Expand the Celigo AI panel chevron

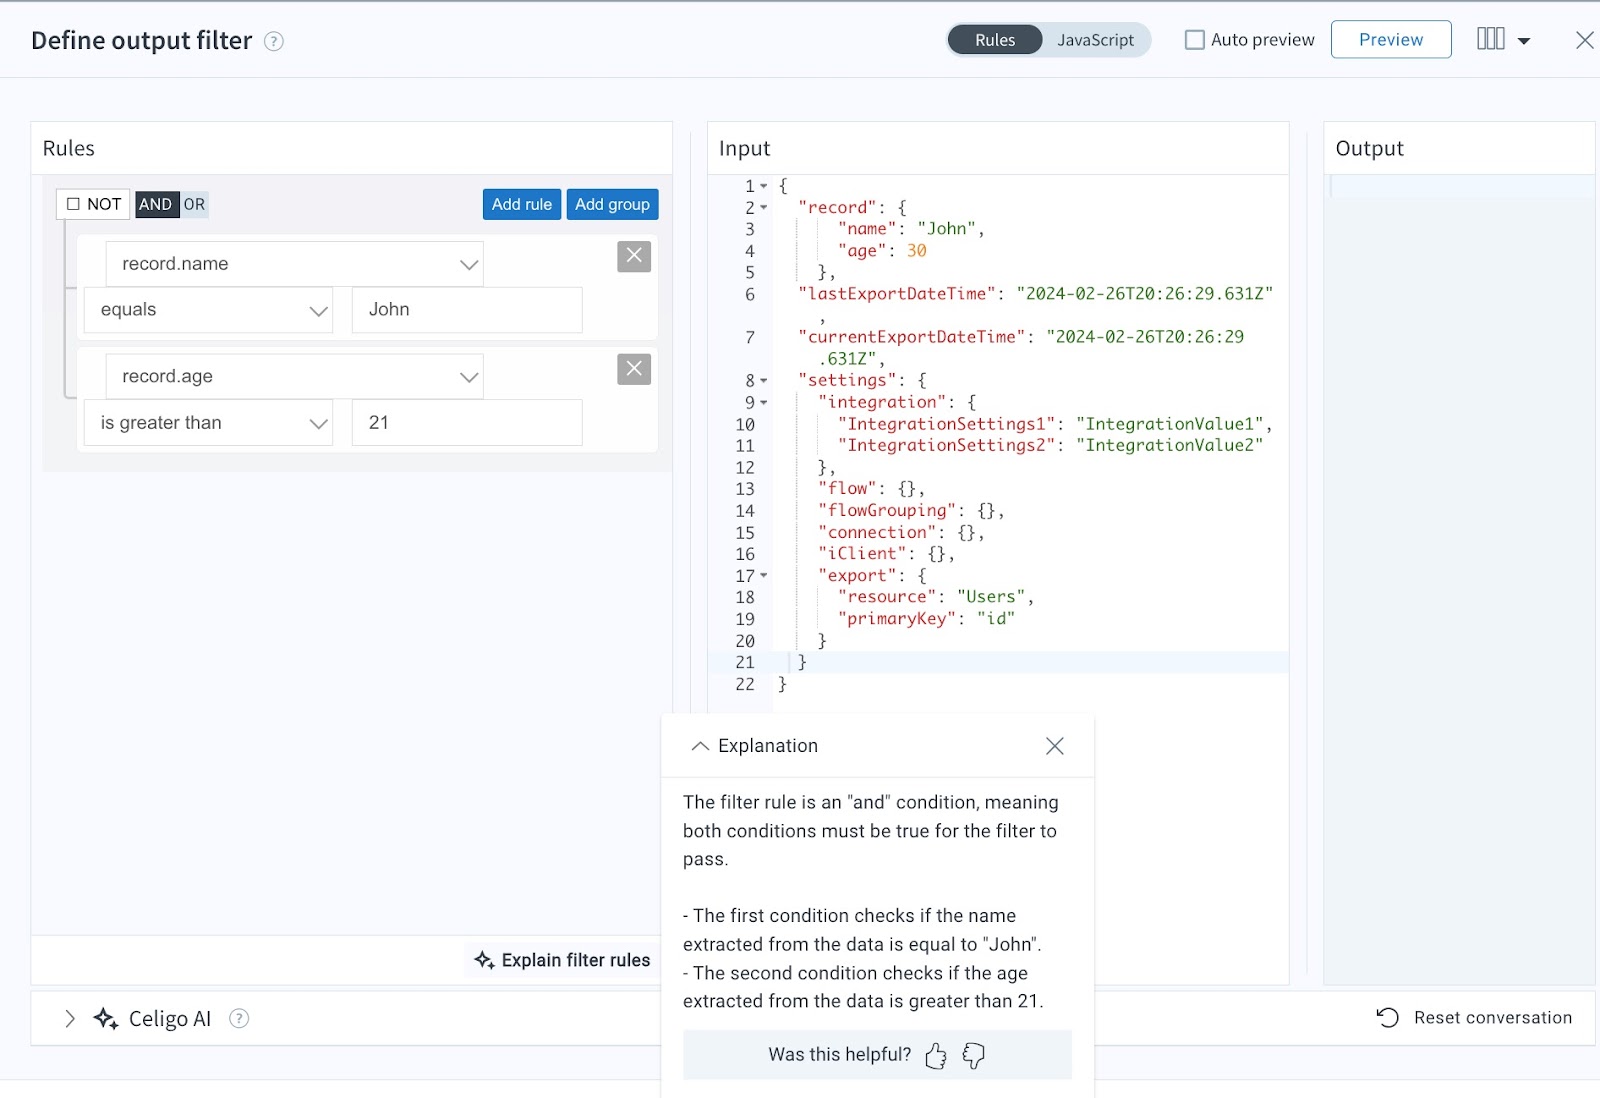coord(69,1018)
